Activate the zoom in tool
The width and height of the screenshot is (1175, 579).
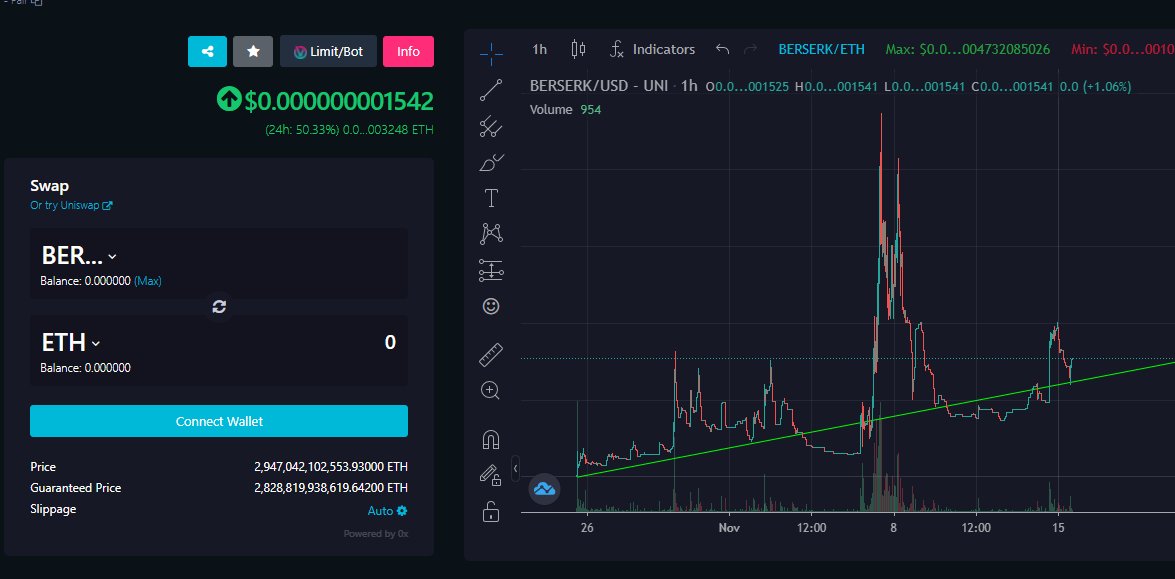pyautogui.click(x=491, y=390)
